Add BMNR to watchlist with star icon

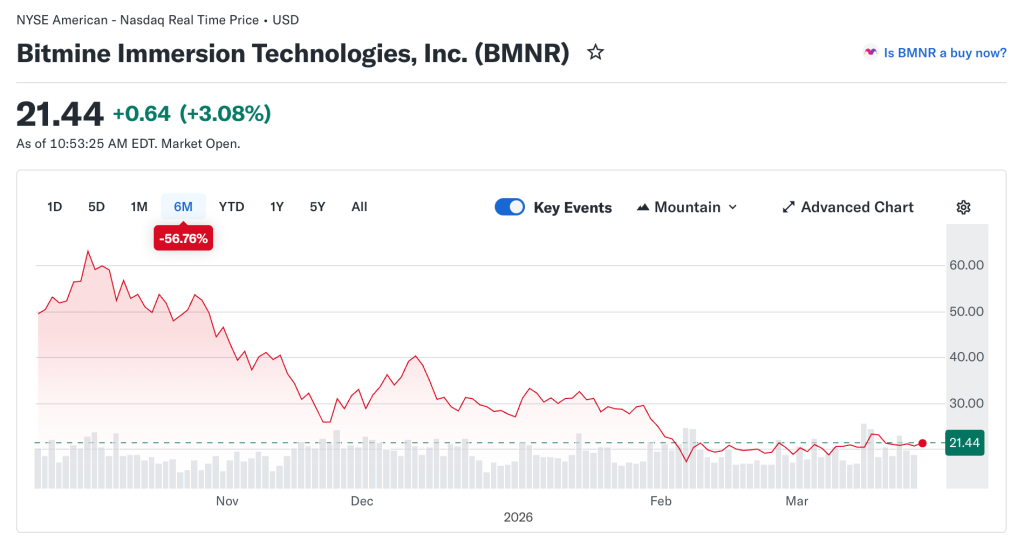(595, 53)
